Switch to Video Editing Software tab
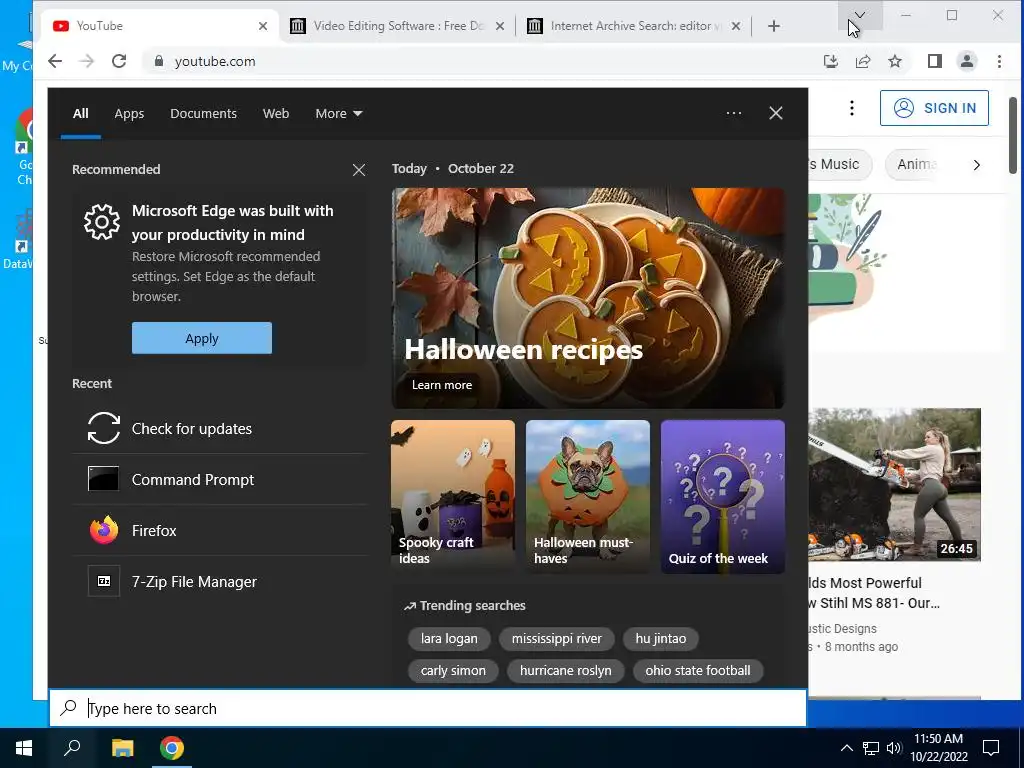This screenshot has height=768, width=1024. 397,26
